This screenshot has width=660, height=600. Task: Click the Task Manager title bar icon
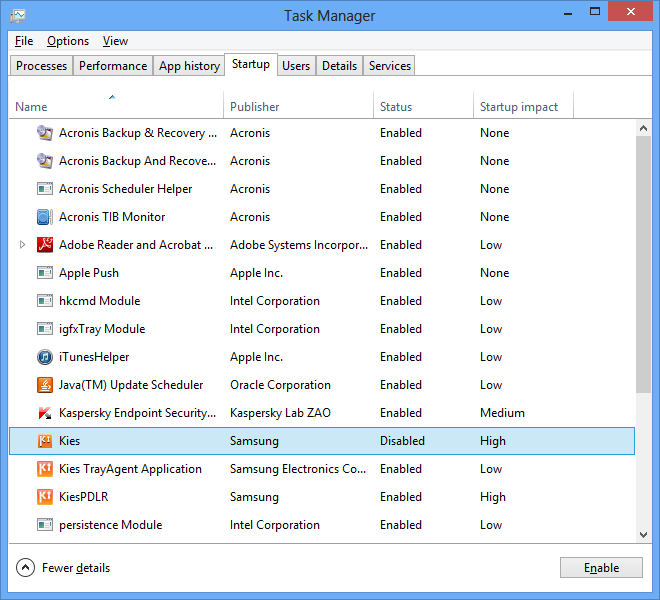[18, 16]
